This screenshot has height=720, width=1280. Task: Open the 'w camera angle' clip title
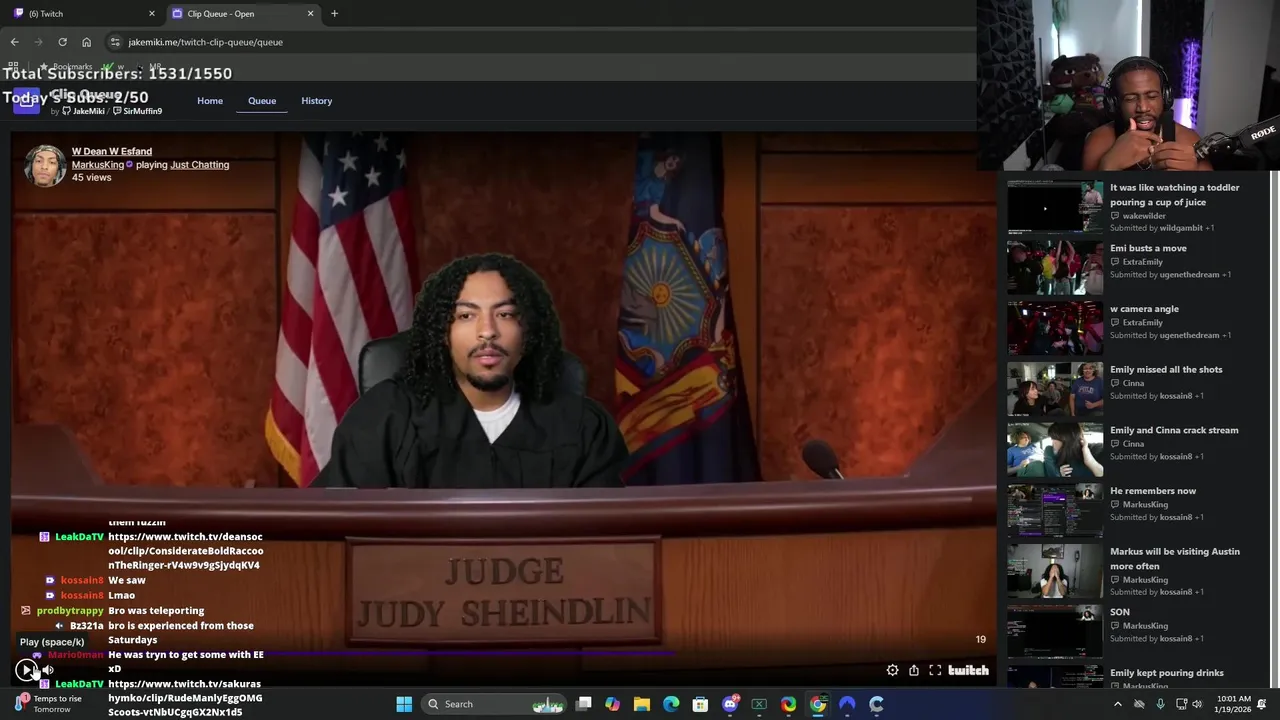pos(1144,309)
